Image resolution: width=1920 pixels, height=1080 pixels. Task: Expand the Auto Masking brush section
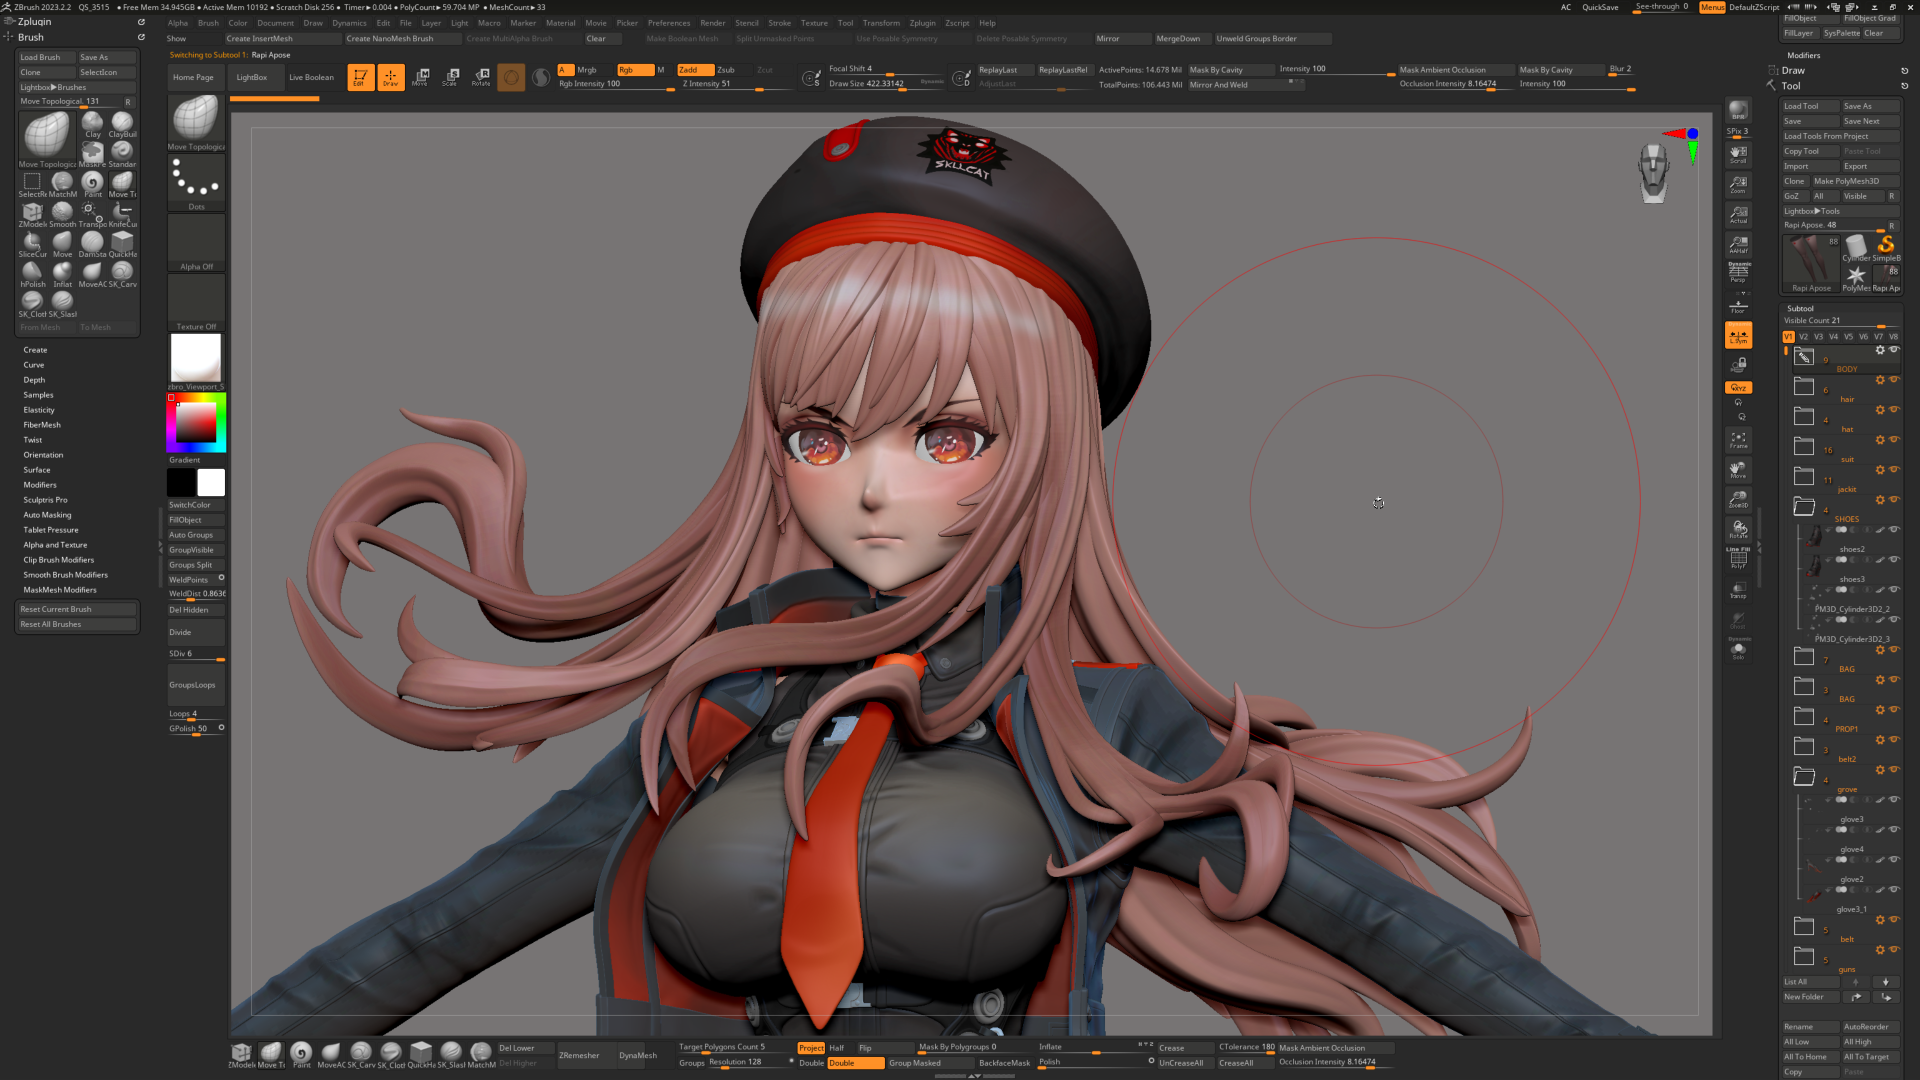47,515
